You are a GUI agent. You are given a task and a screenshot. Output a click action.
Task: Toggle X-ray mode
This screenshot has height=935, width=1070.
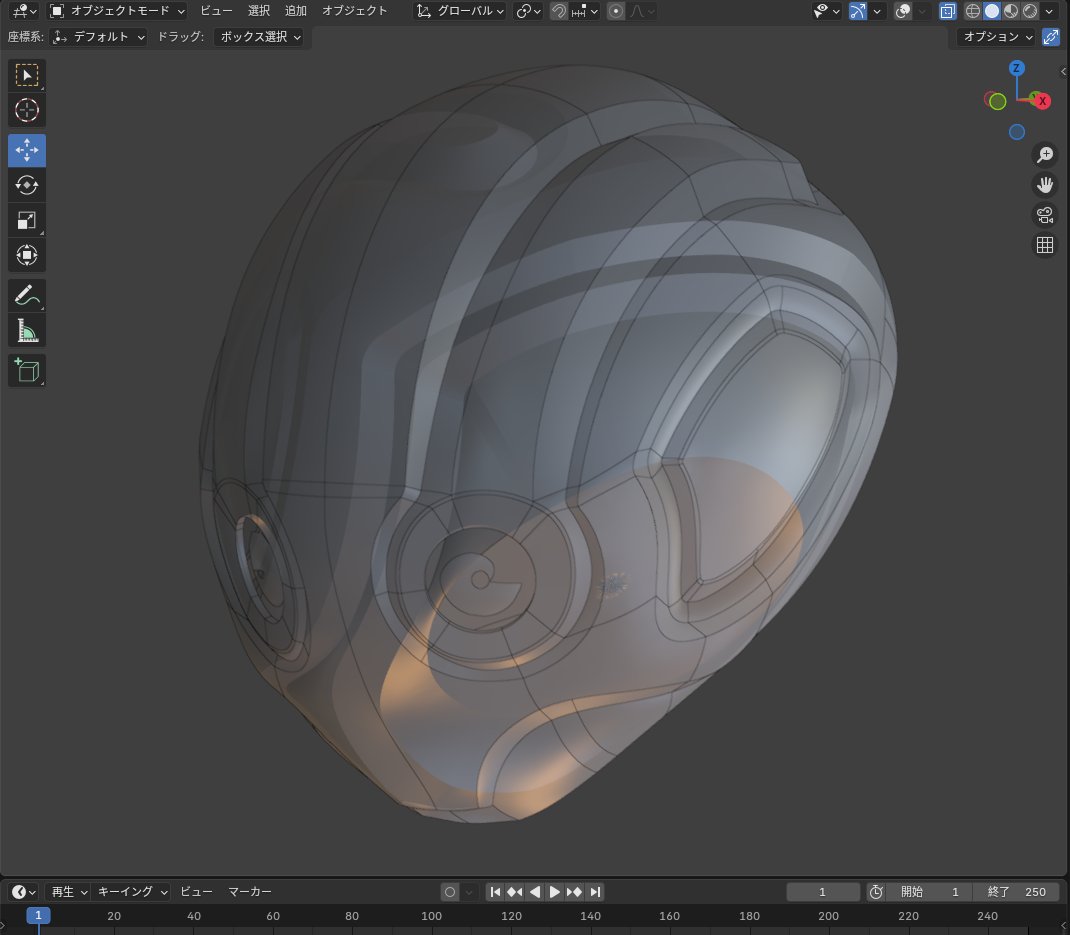(948, 11)
